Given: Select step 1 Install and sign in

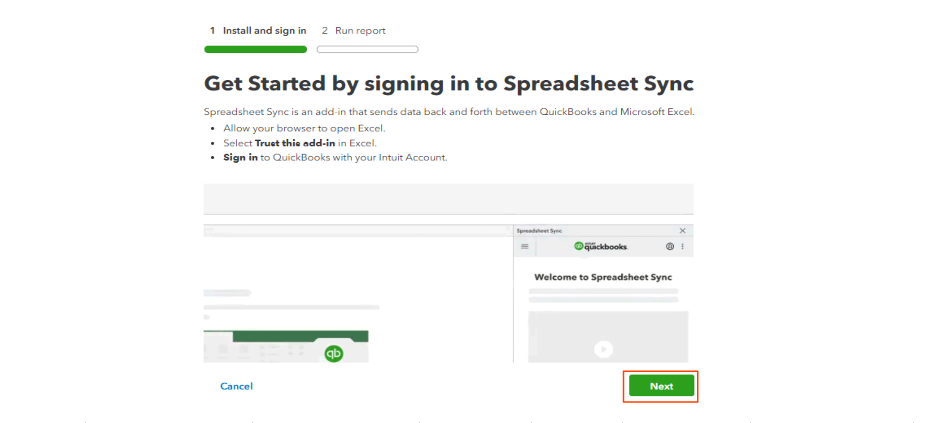Looking at the screenshot, I should [x=258, y=31].
